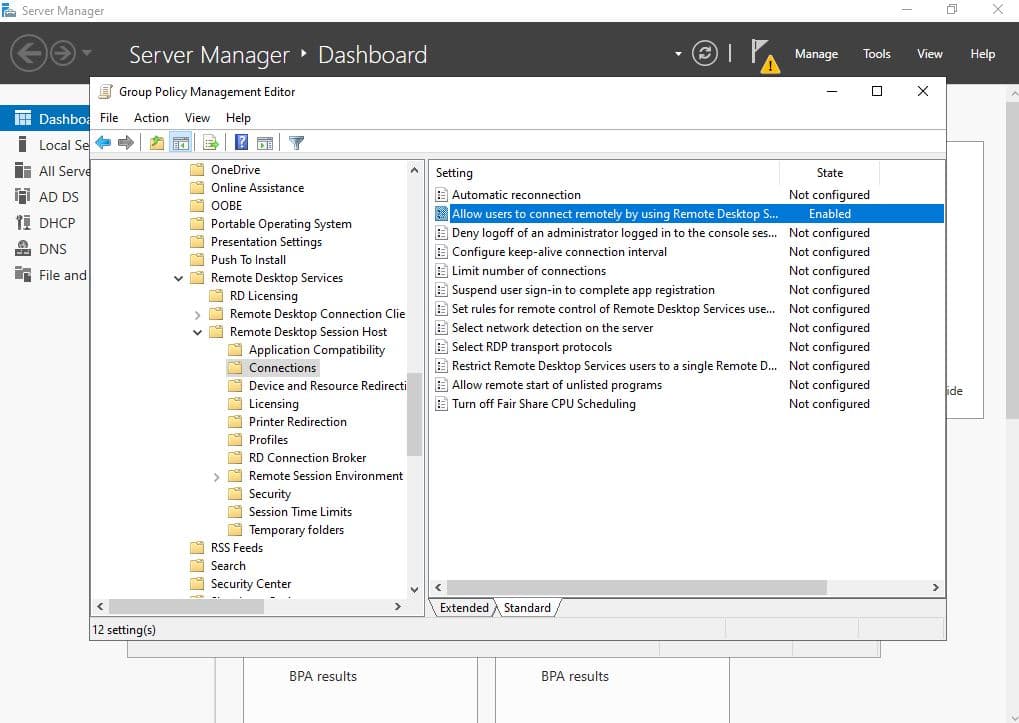Image resolution: width=1019 pixels, height=723 pixels.
Task: Click the blue Back arrow in editor toolbar
Action: click(103, 143)
